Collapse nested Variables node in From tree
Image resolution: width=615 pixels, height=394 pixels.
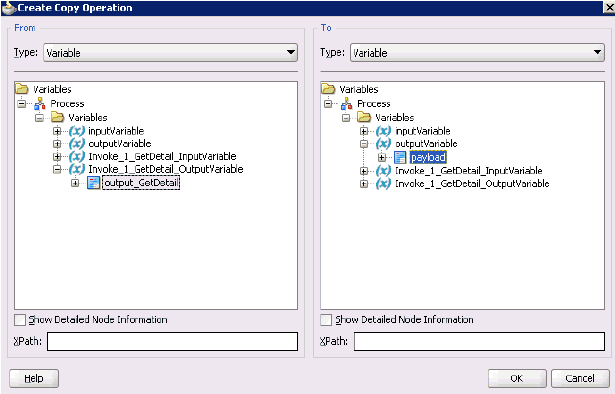coord(40,118)
